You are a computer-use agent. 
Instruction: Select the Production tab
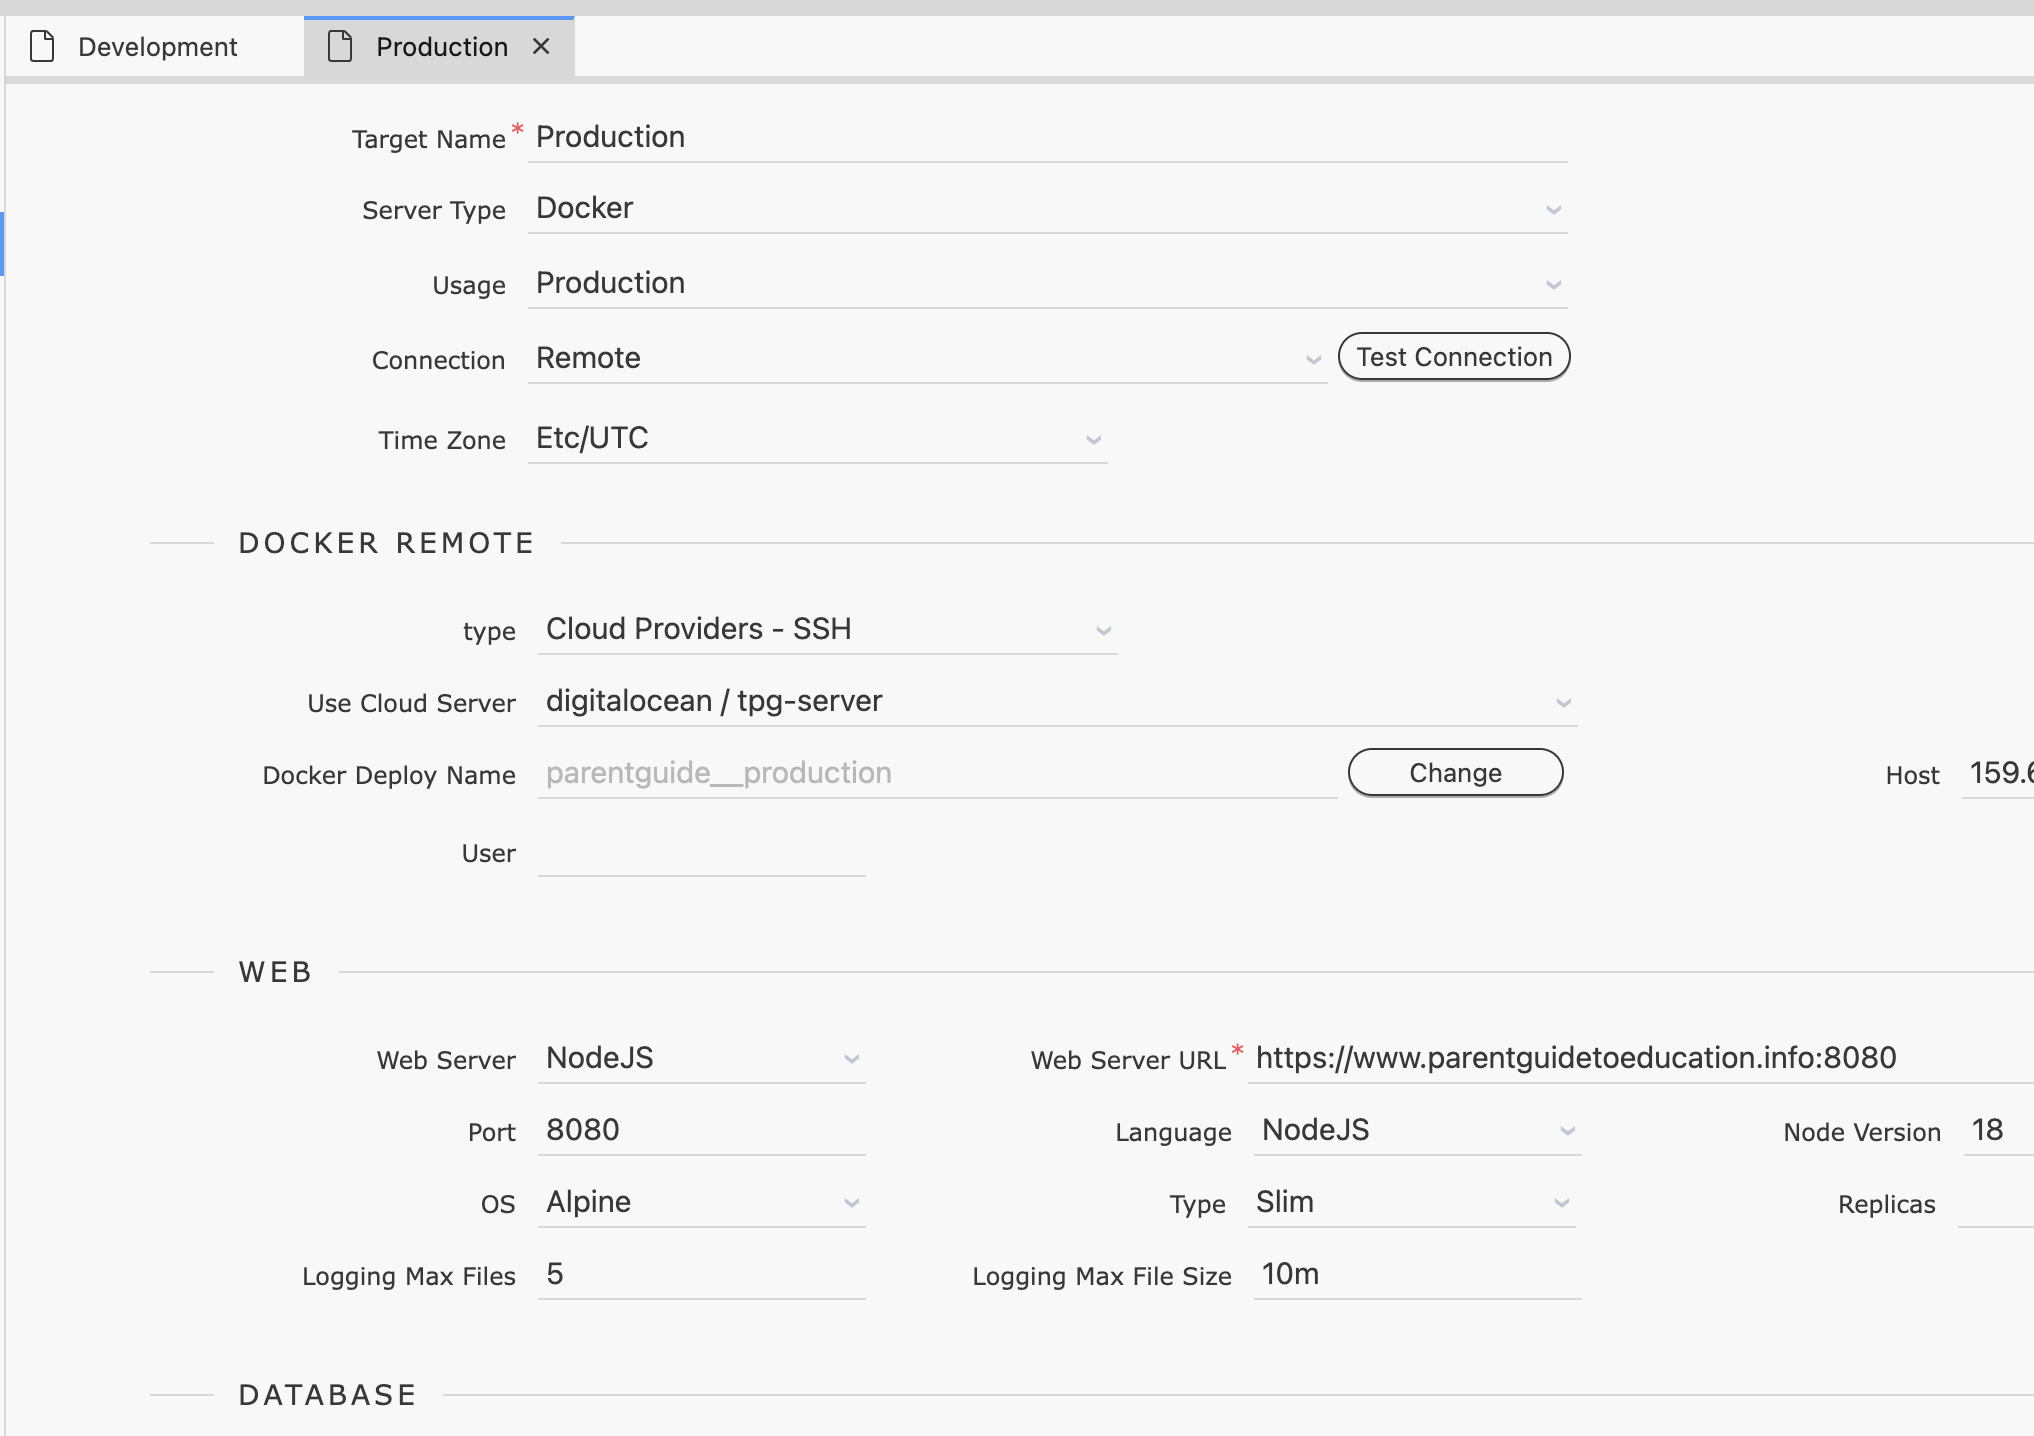click(x=441, y=47)
